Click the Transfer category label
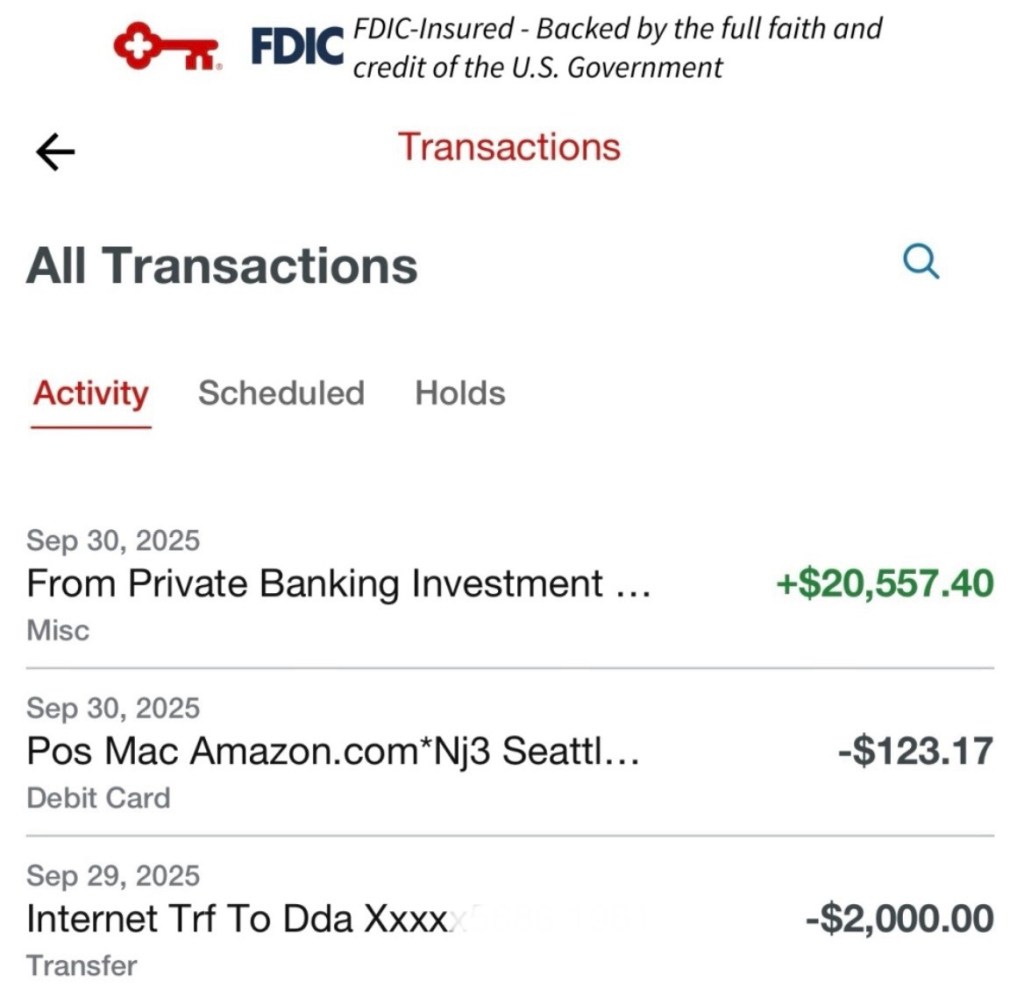This screenshot has width=1024, height=989. (x=81, y=966)
